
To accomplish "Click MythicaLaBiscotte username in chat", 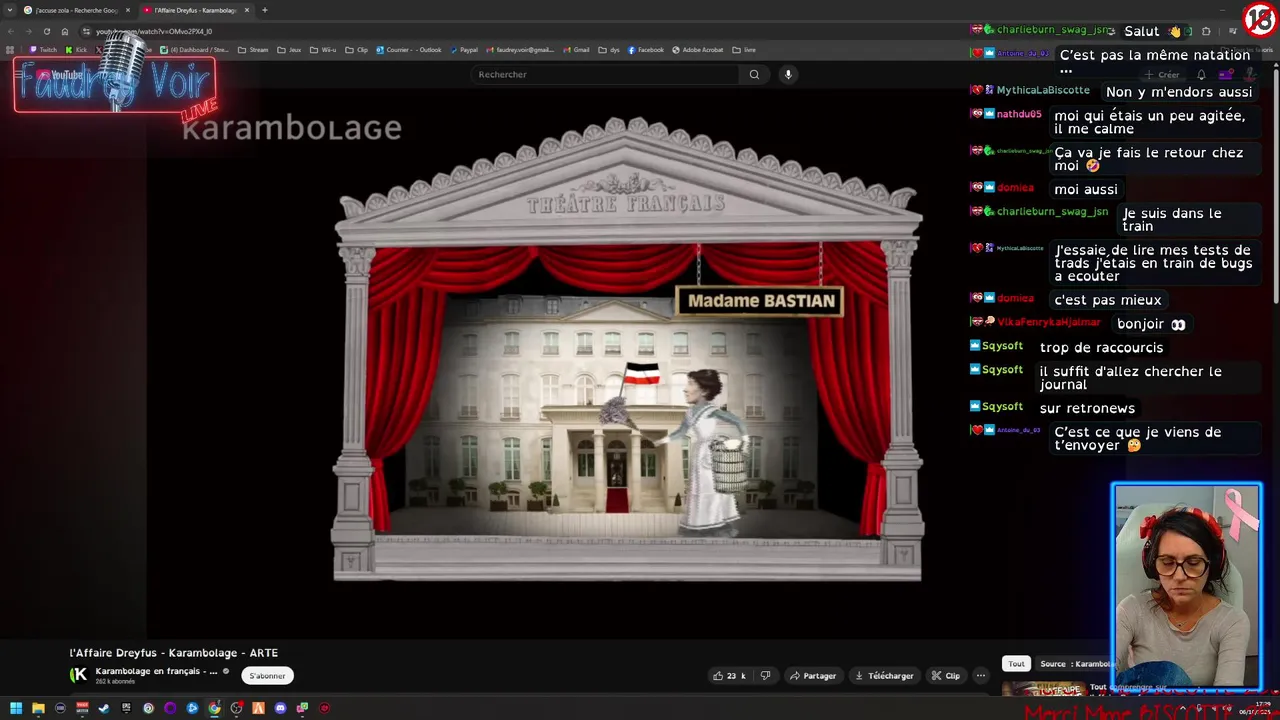I will [x=1043, y=90].
